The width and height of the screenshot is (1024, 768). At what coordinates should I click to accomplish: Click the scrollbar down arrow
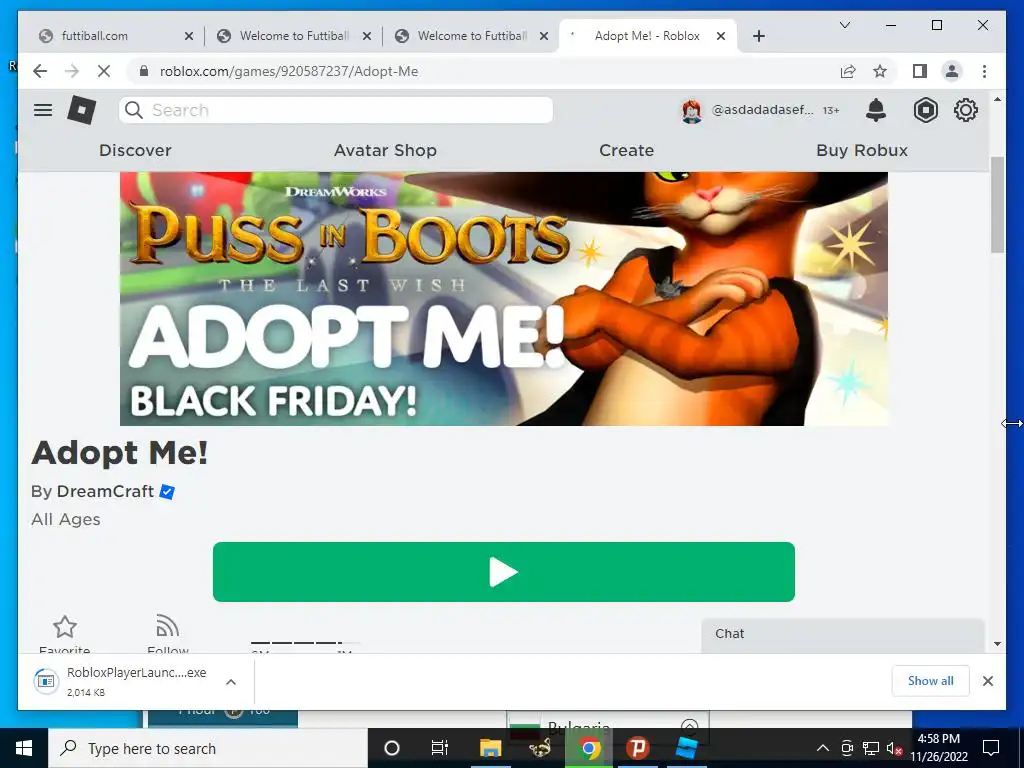pyautogui.click(x=997, y=644)
